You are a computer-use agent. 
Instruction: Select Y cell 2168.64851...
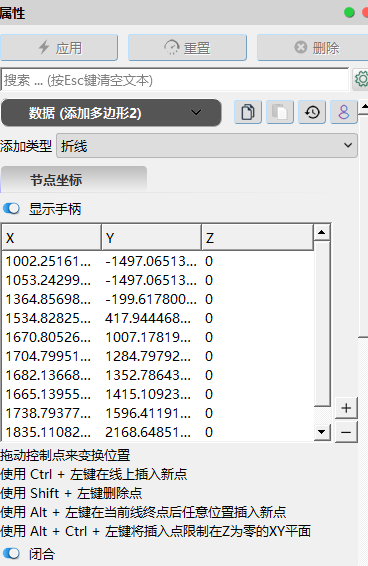pyautogui.click(x=151, y=432)
